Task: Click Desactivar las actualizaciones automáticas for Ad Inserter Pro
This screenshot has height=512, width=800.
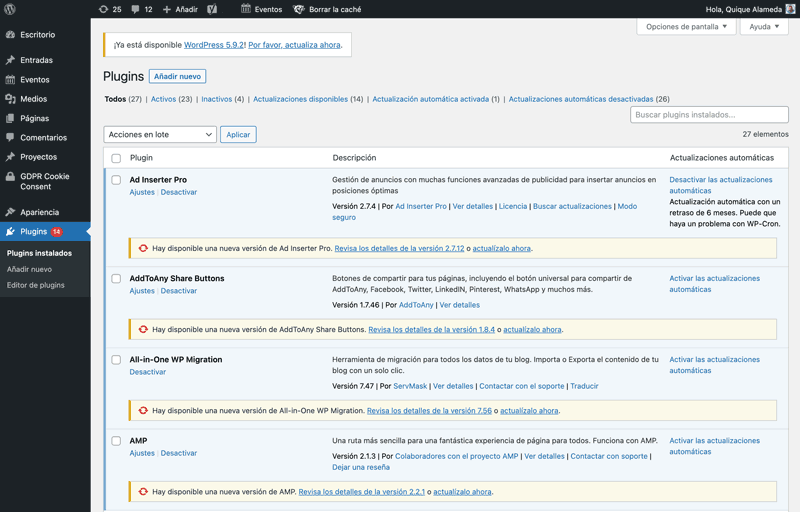Action: pyautogui.click(x=720, y=185)
